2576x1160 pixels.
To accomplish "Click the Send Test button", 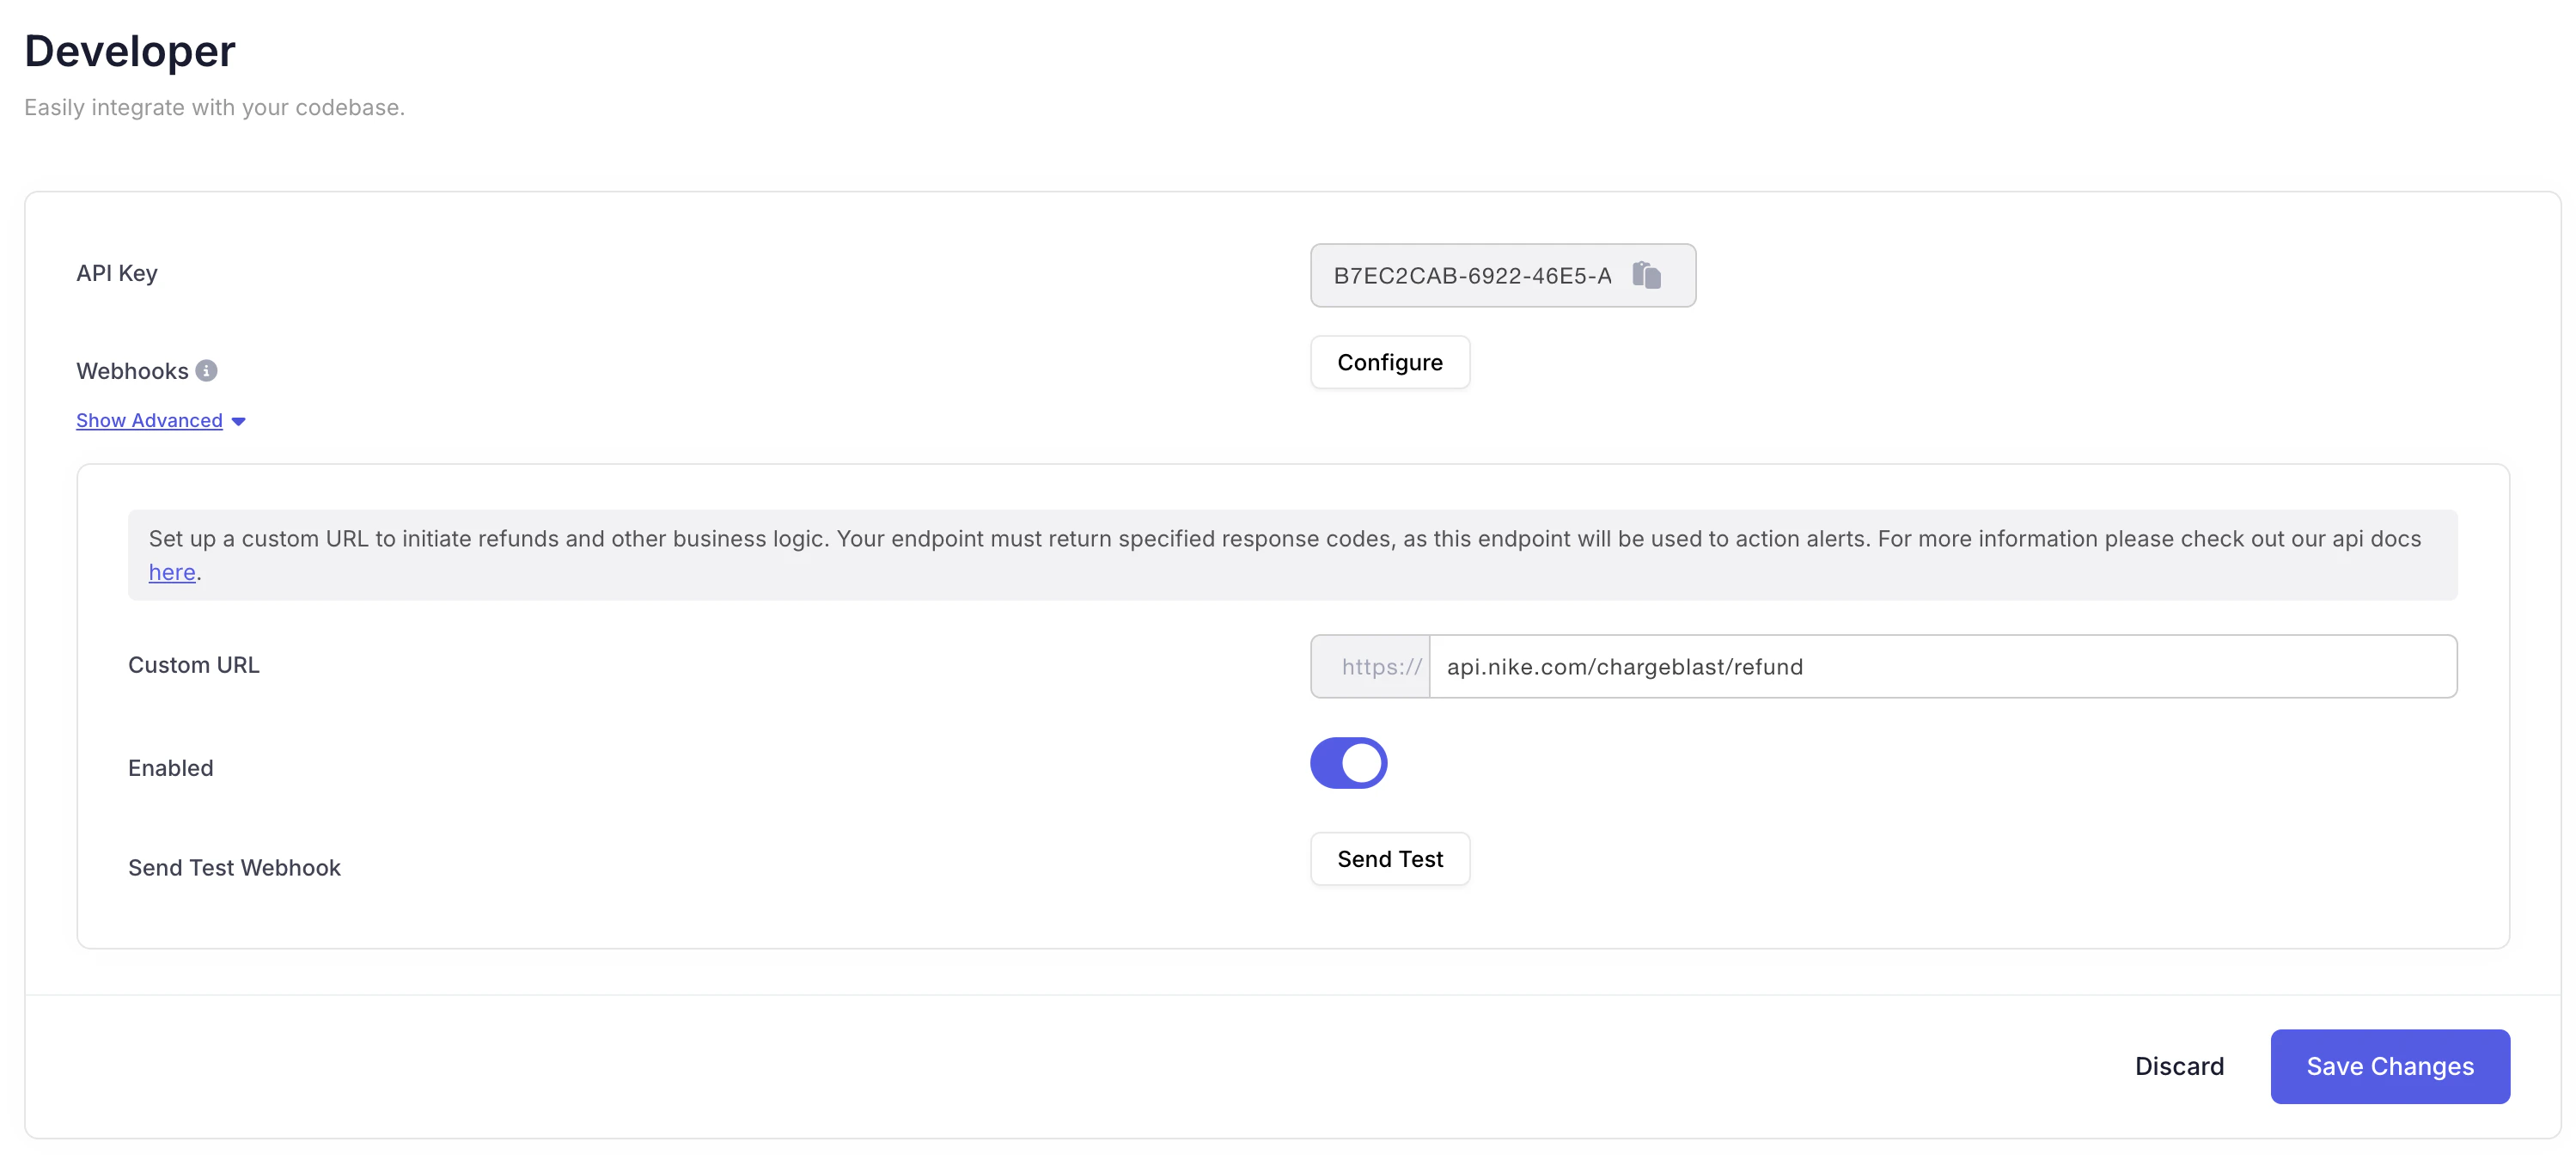I will click(1389, 859).
